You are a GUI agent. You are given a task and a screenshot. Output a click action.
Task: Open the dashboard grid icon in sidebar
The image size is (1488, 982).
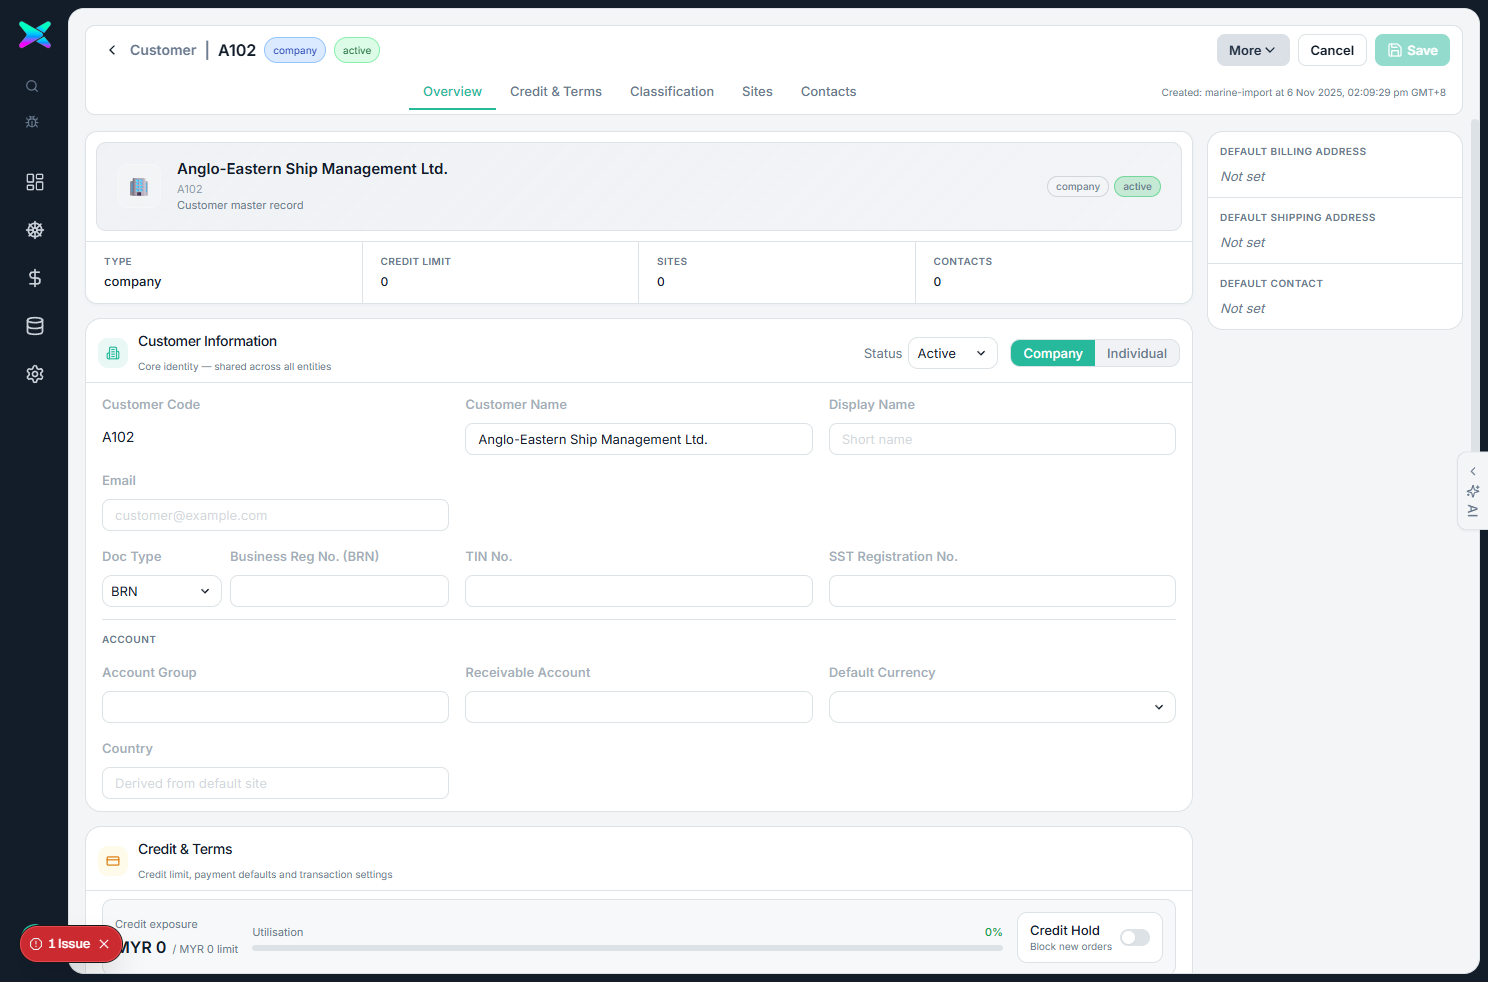(35, 182)
